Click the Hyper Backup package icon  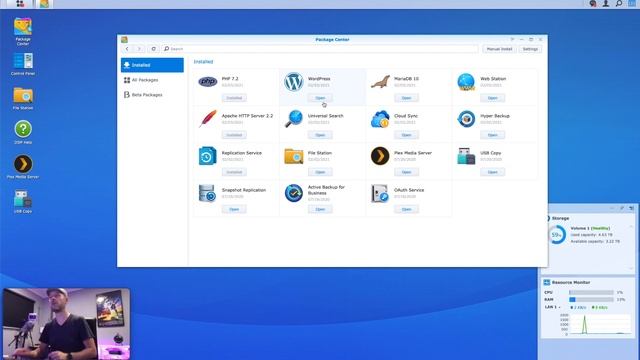point(466,119)
